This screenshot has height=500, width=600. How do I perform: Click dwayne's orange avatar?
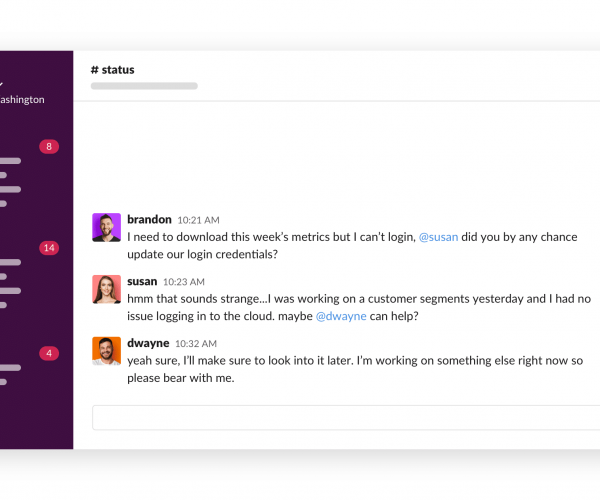click(106, 351)
